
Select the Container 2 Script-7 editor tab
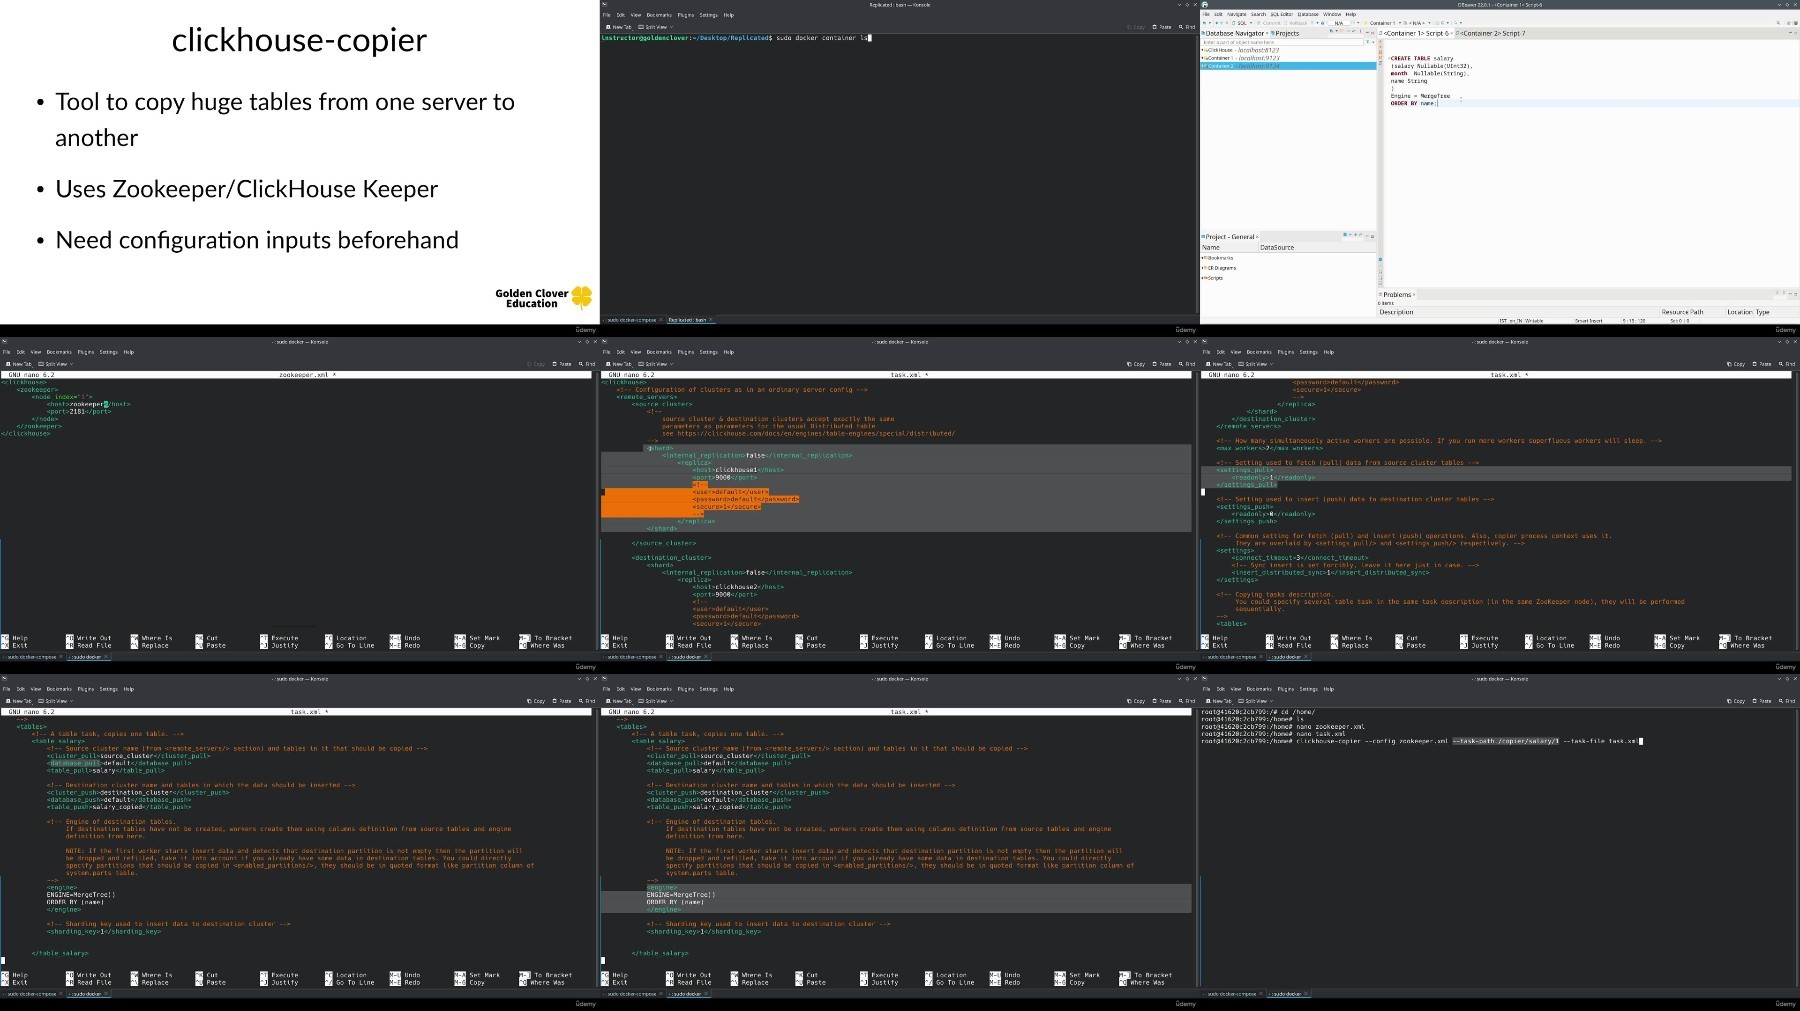coord(1492,33)
